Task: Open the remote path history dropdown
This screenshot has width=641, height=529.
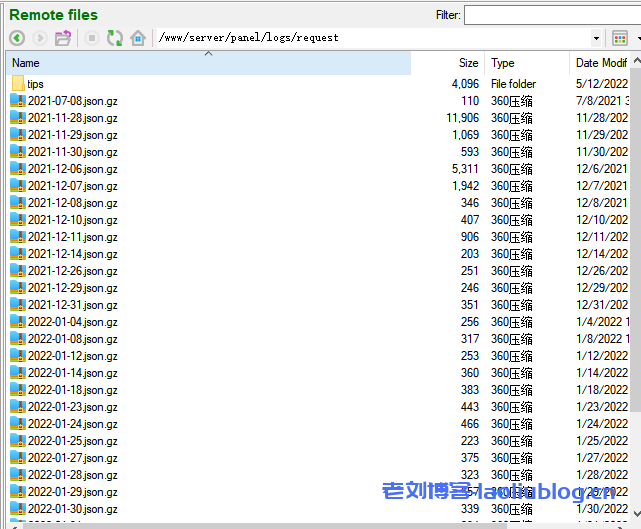Action: [596, 38]
